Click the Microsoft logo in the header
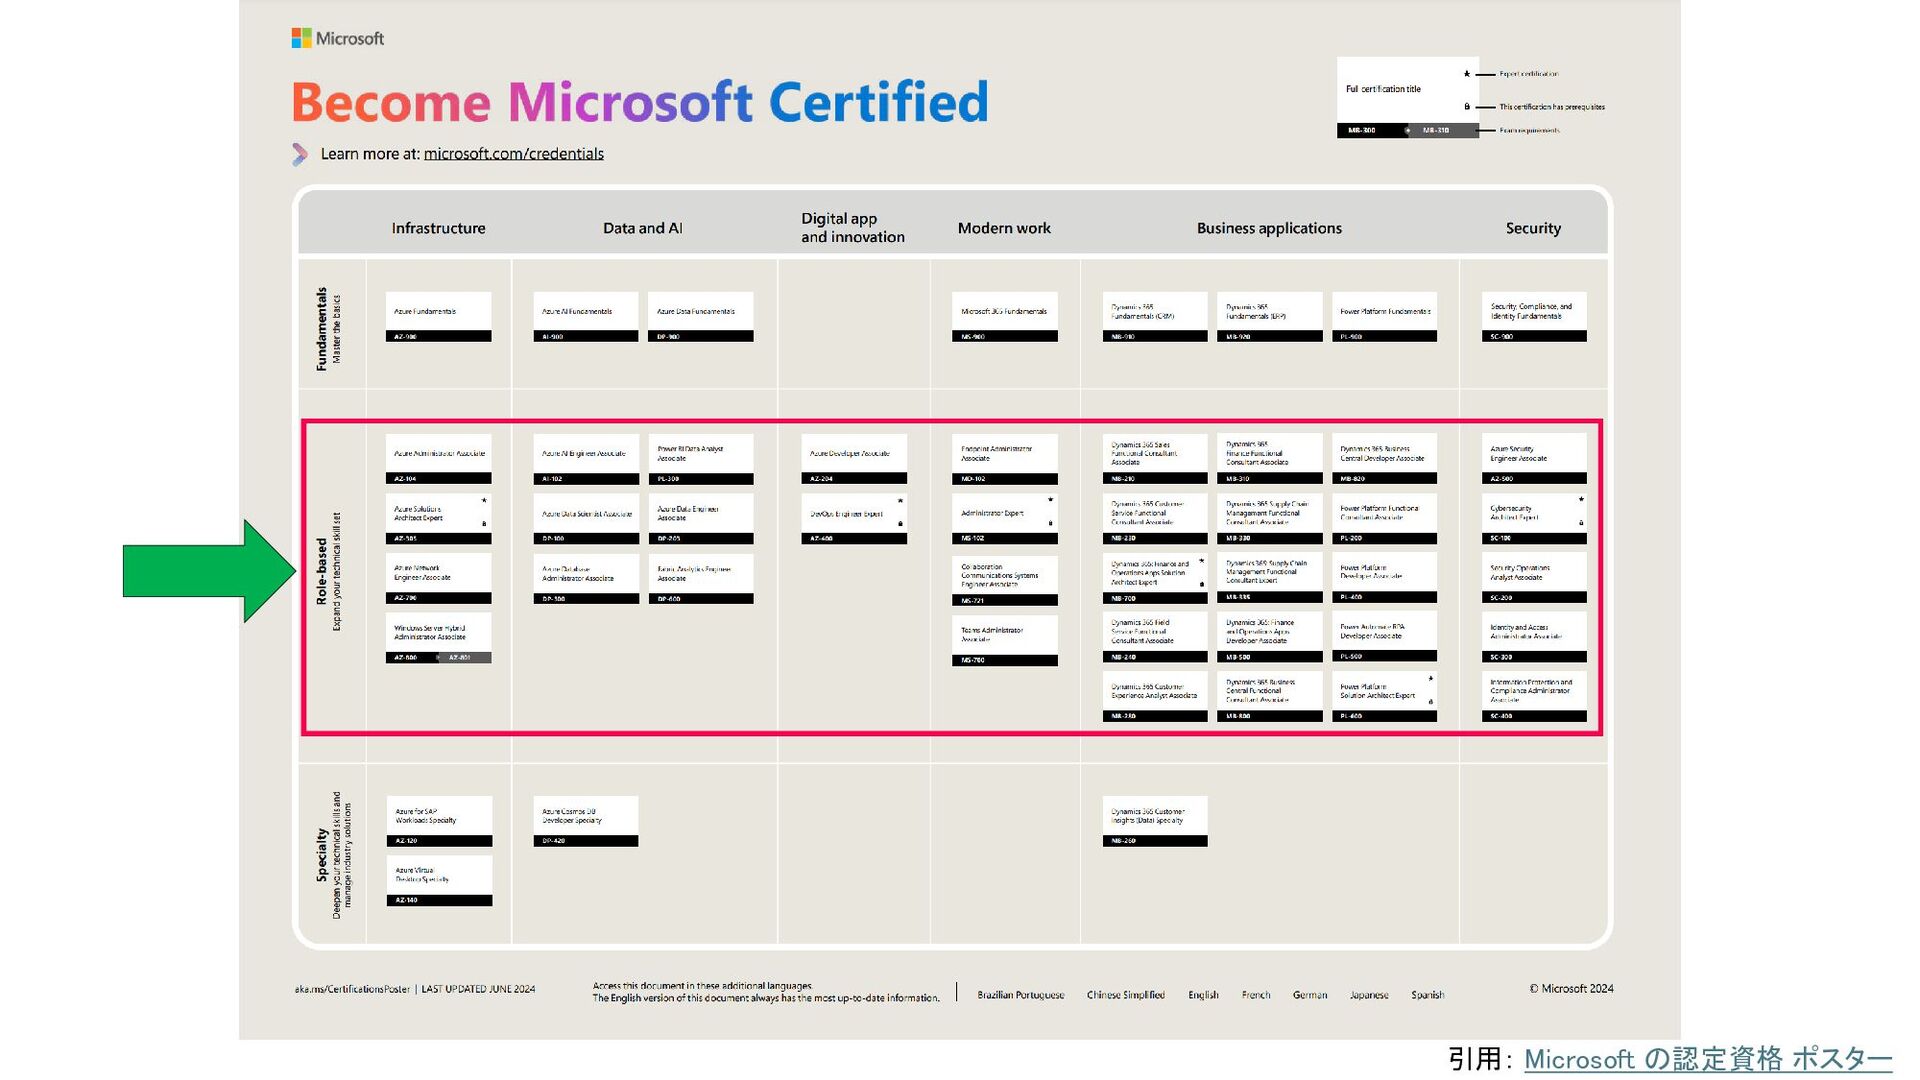 338,38
